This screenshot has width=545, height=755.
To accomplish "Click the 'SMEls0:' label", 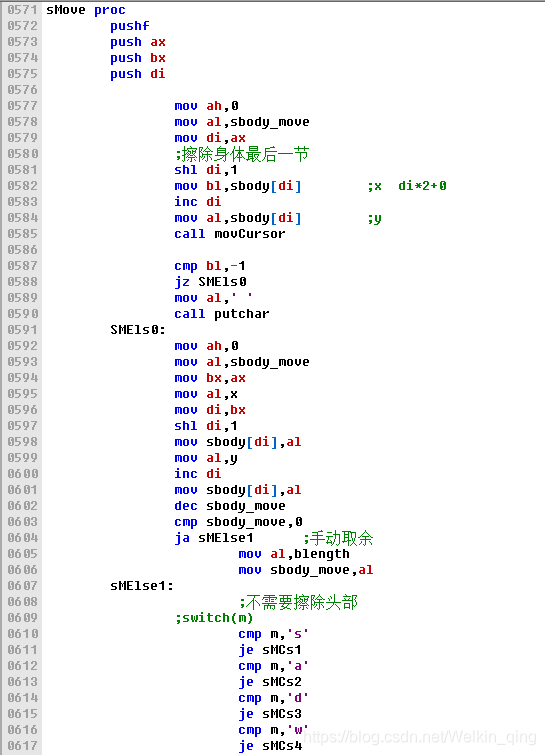I will click(138, 330).
